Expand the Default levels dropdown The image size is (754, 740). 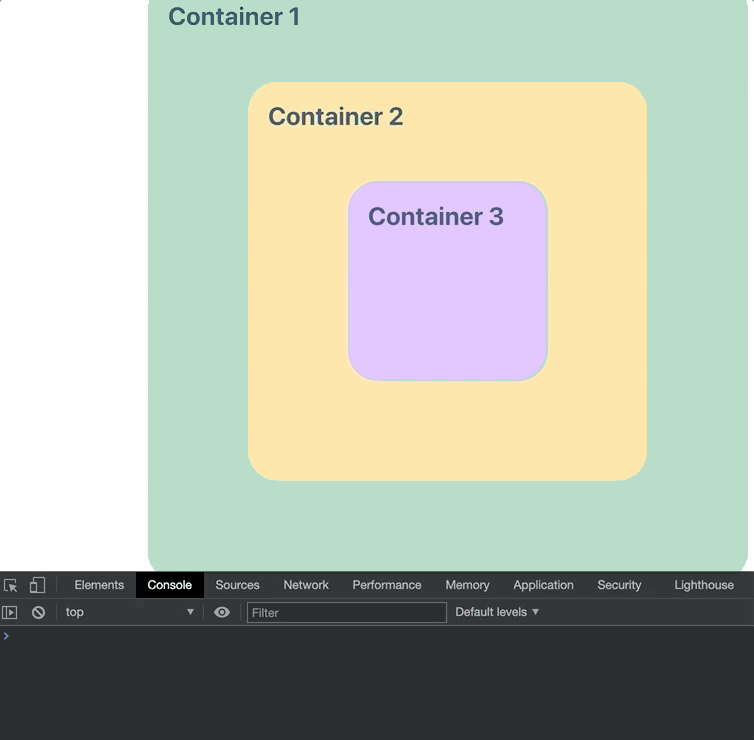pos(497,612)
